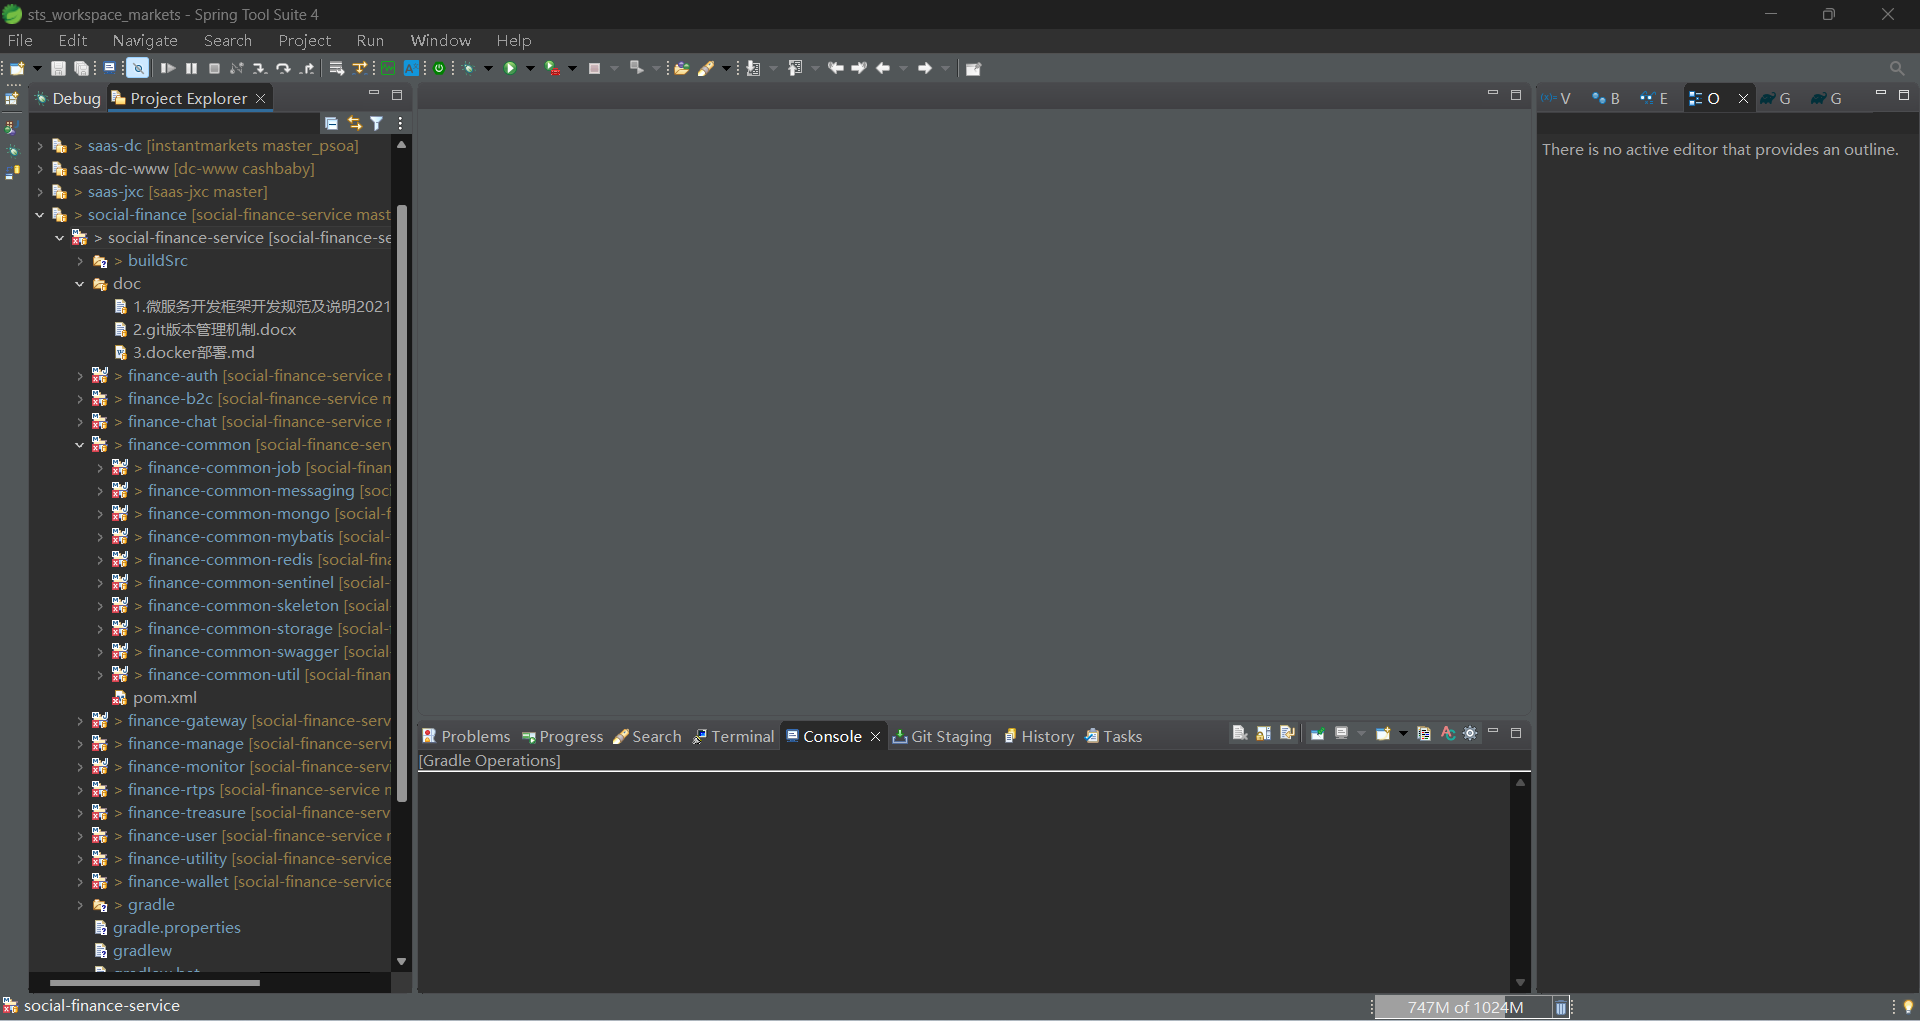
Task: Click the Suspend (pause) icon
Action: click(x=192, y=68)
